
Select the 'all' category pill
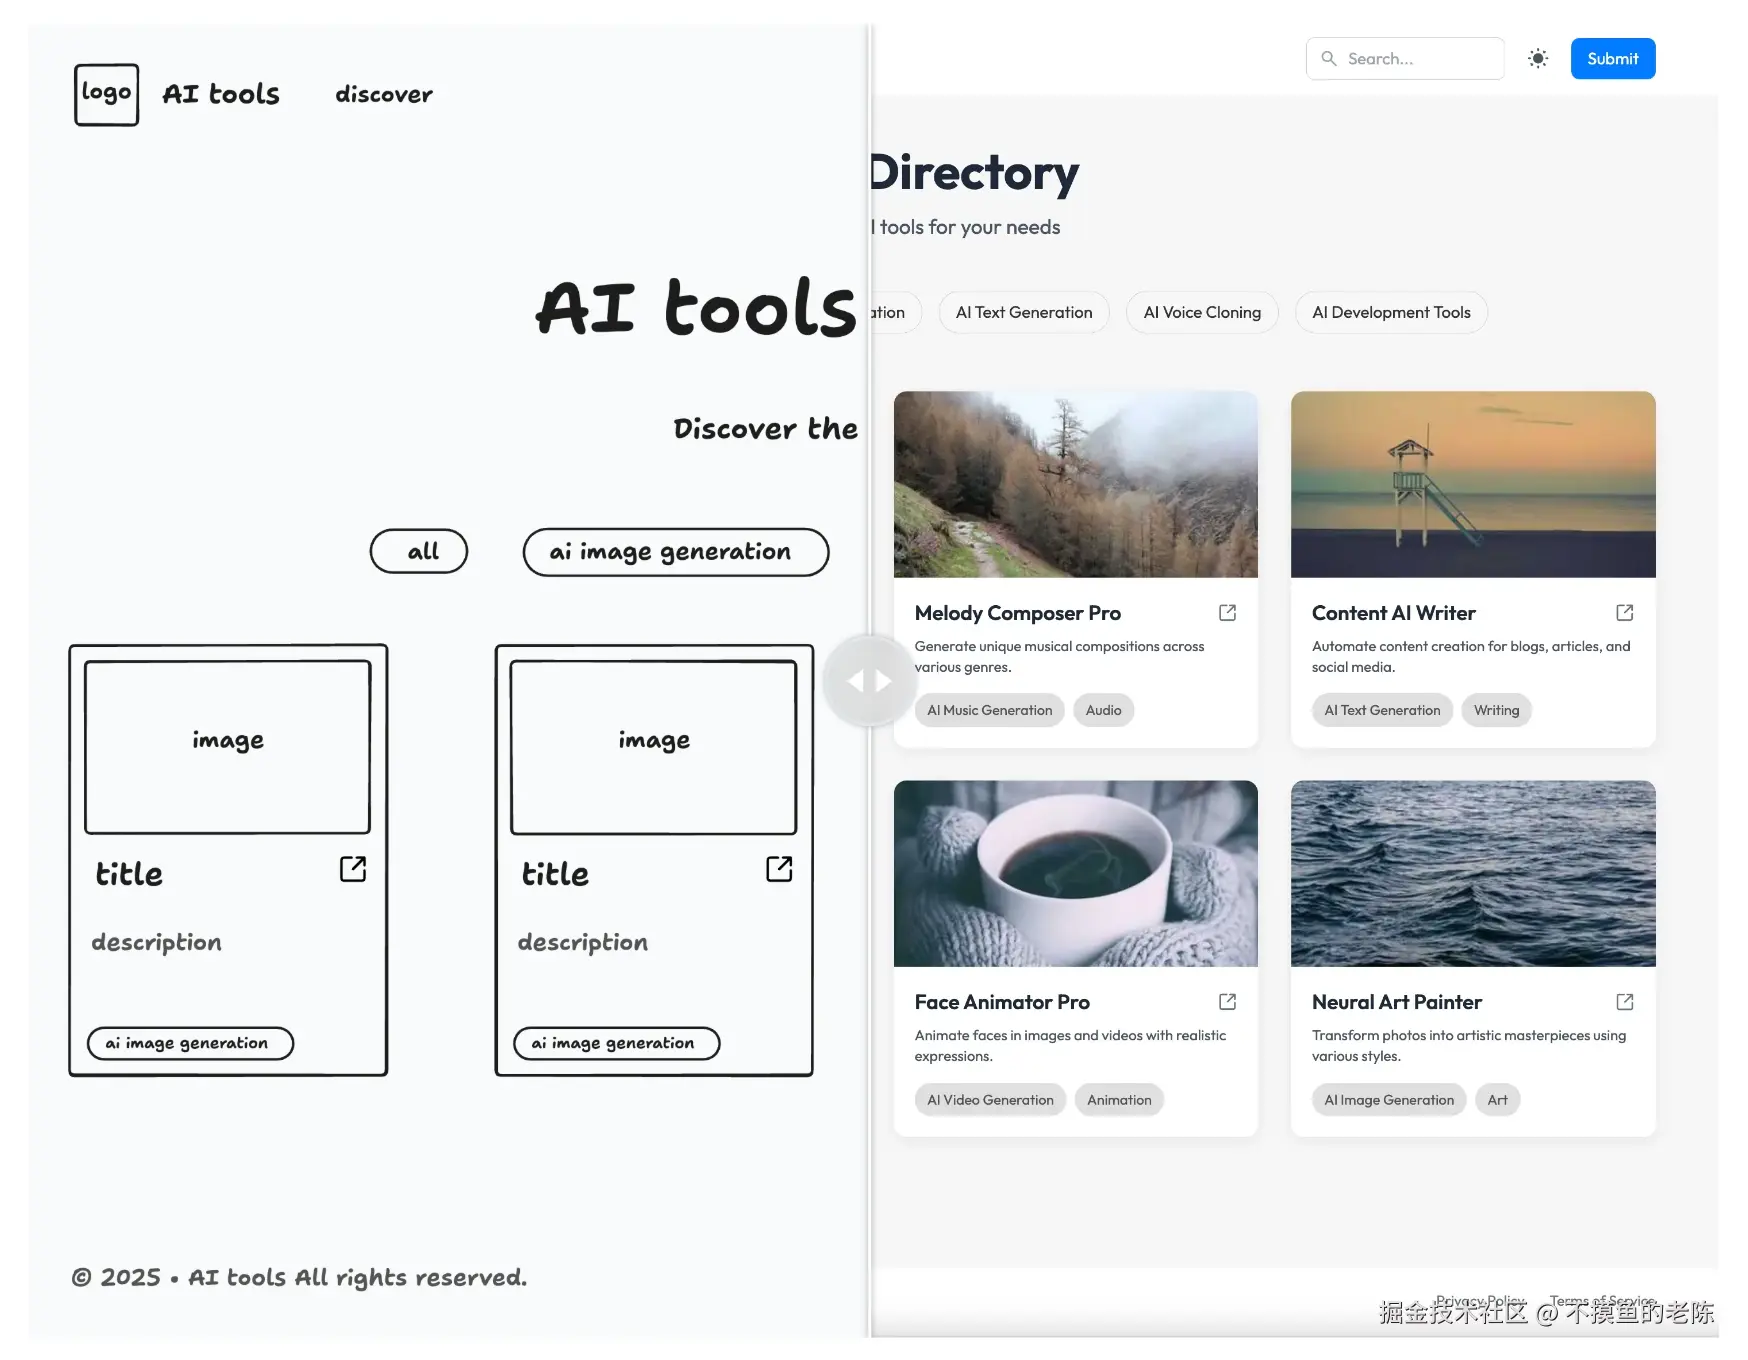pos(419,551)
